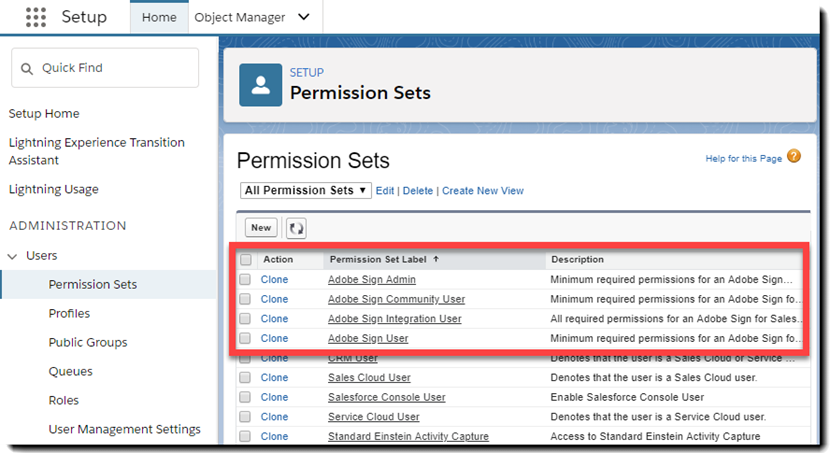Screen dimensions: 830x453
Task: Click the Permission Sets header user icon
Action: [x=260, y=84]
